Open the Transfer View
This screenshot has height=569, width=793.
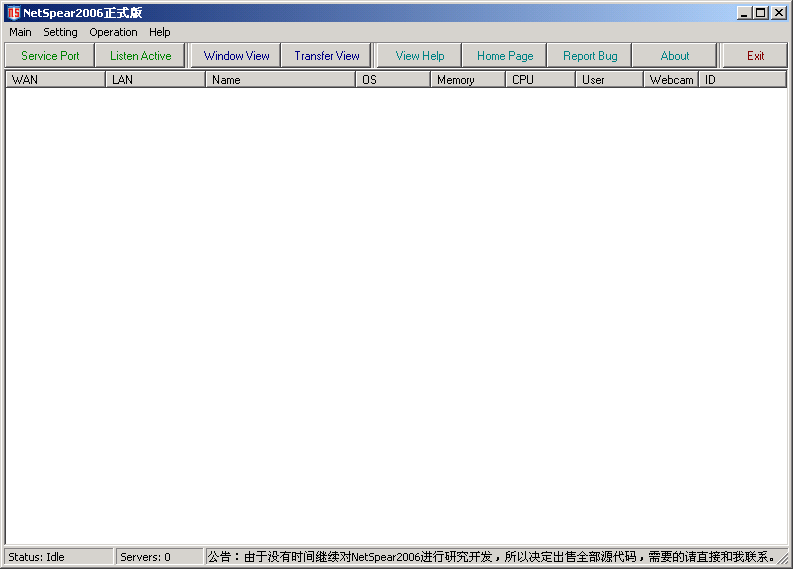326,56
